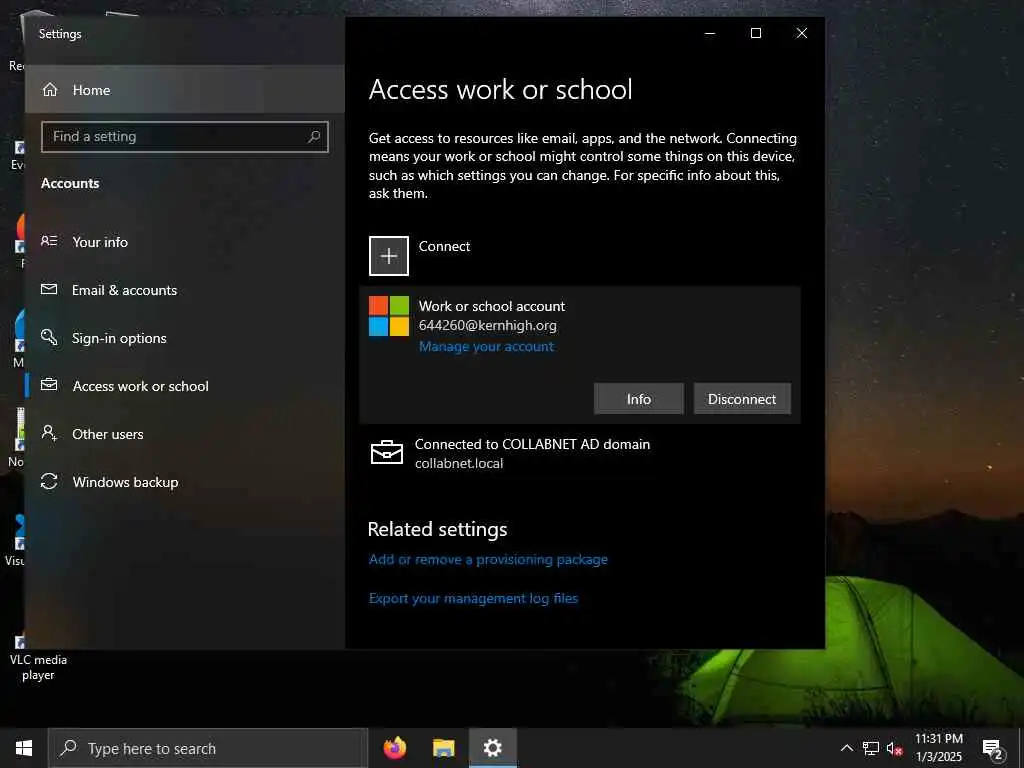The width and height of the screenshot is (1024, 768).
Task: Open Add or remove a provisioning package
Action: click(488, 559)
